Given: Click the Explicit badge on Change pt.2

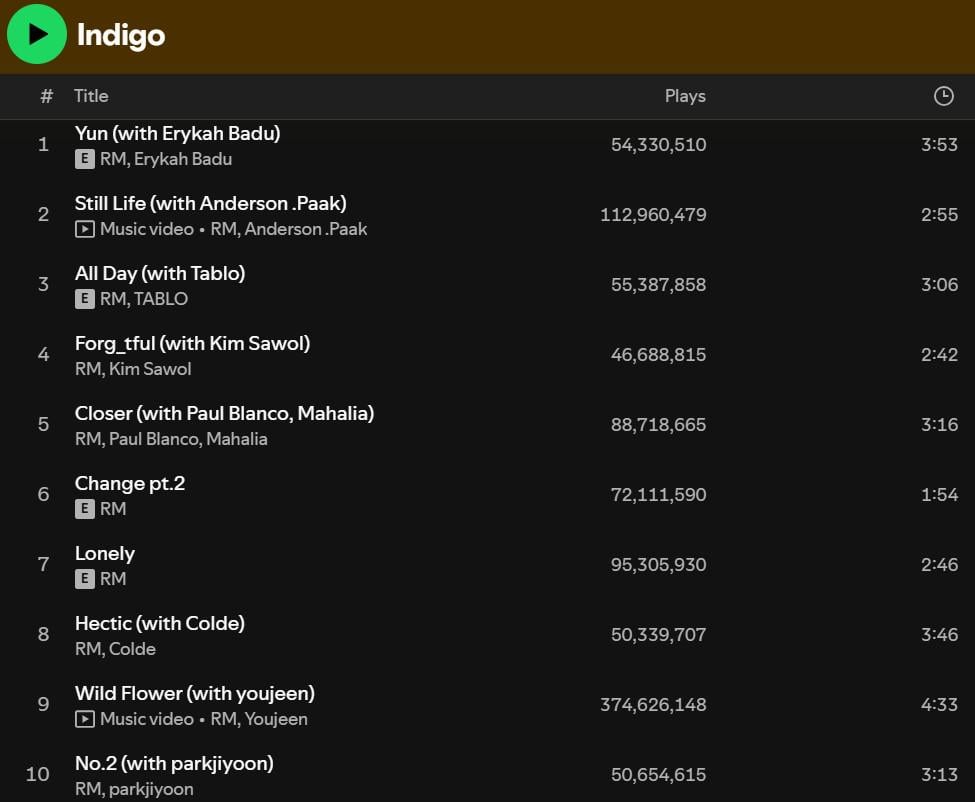Looking at the screenshot, I should (x=85, y=508).
